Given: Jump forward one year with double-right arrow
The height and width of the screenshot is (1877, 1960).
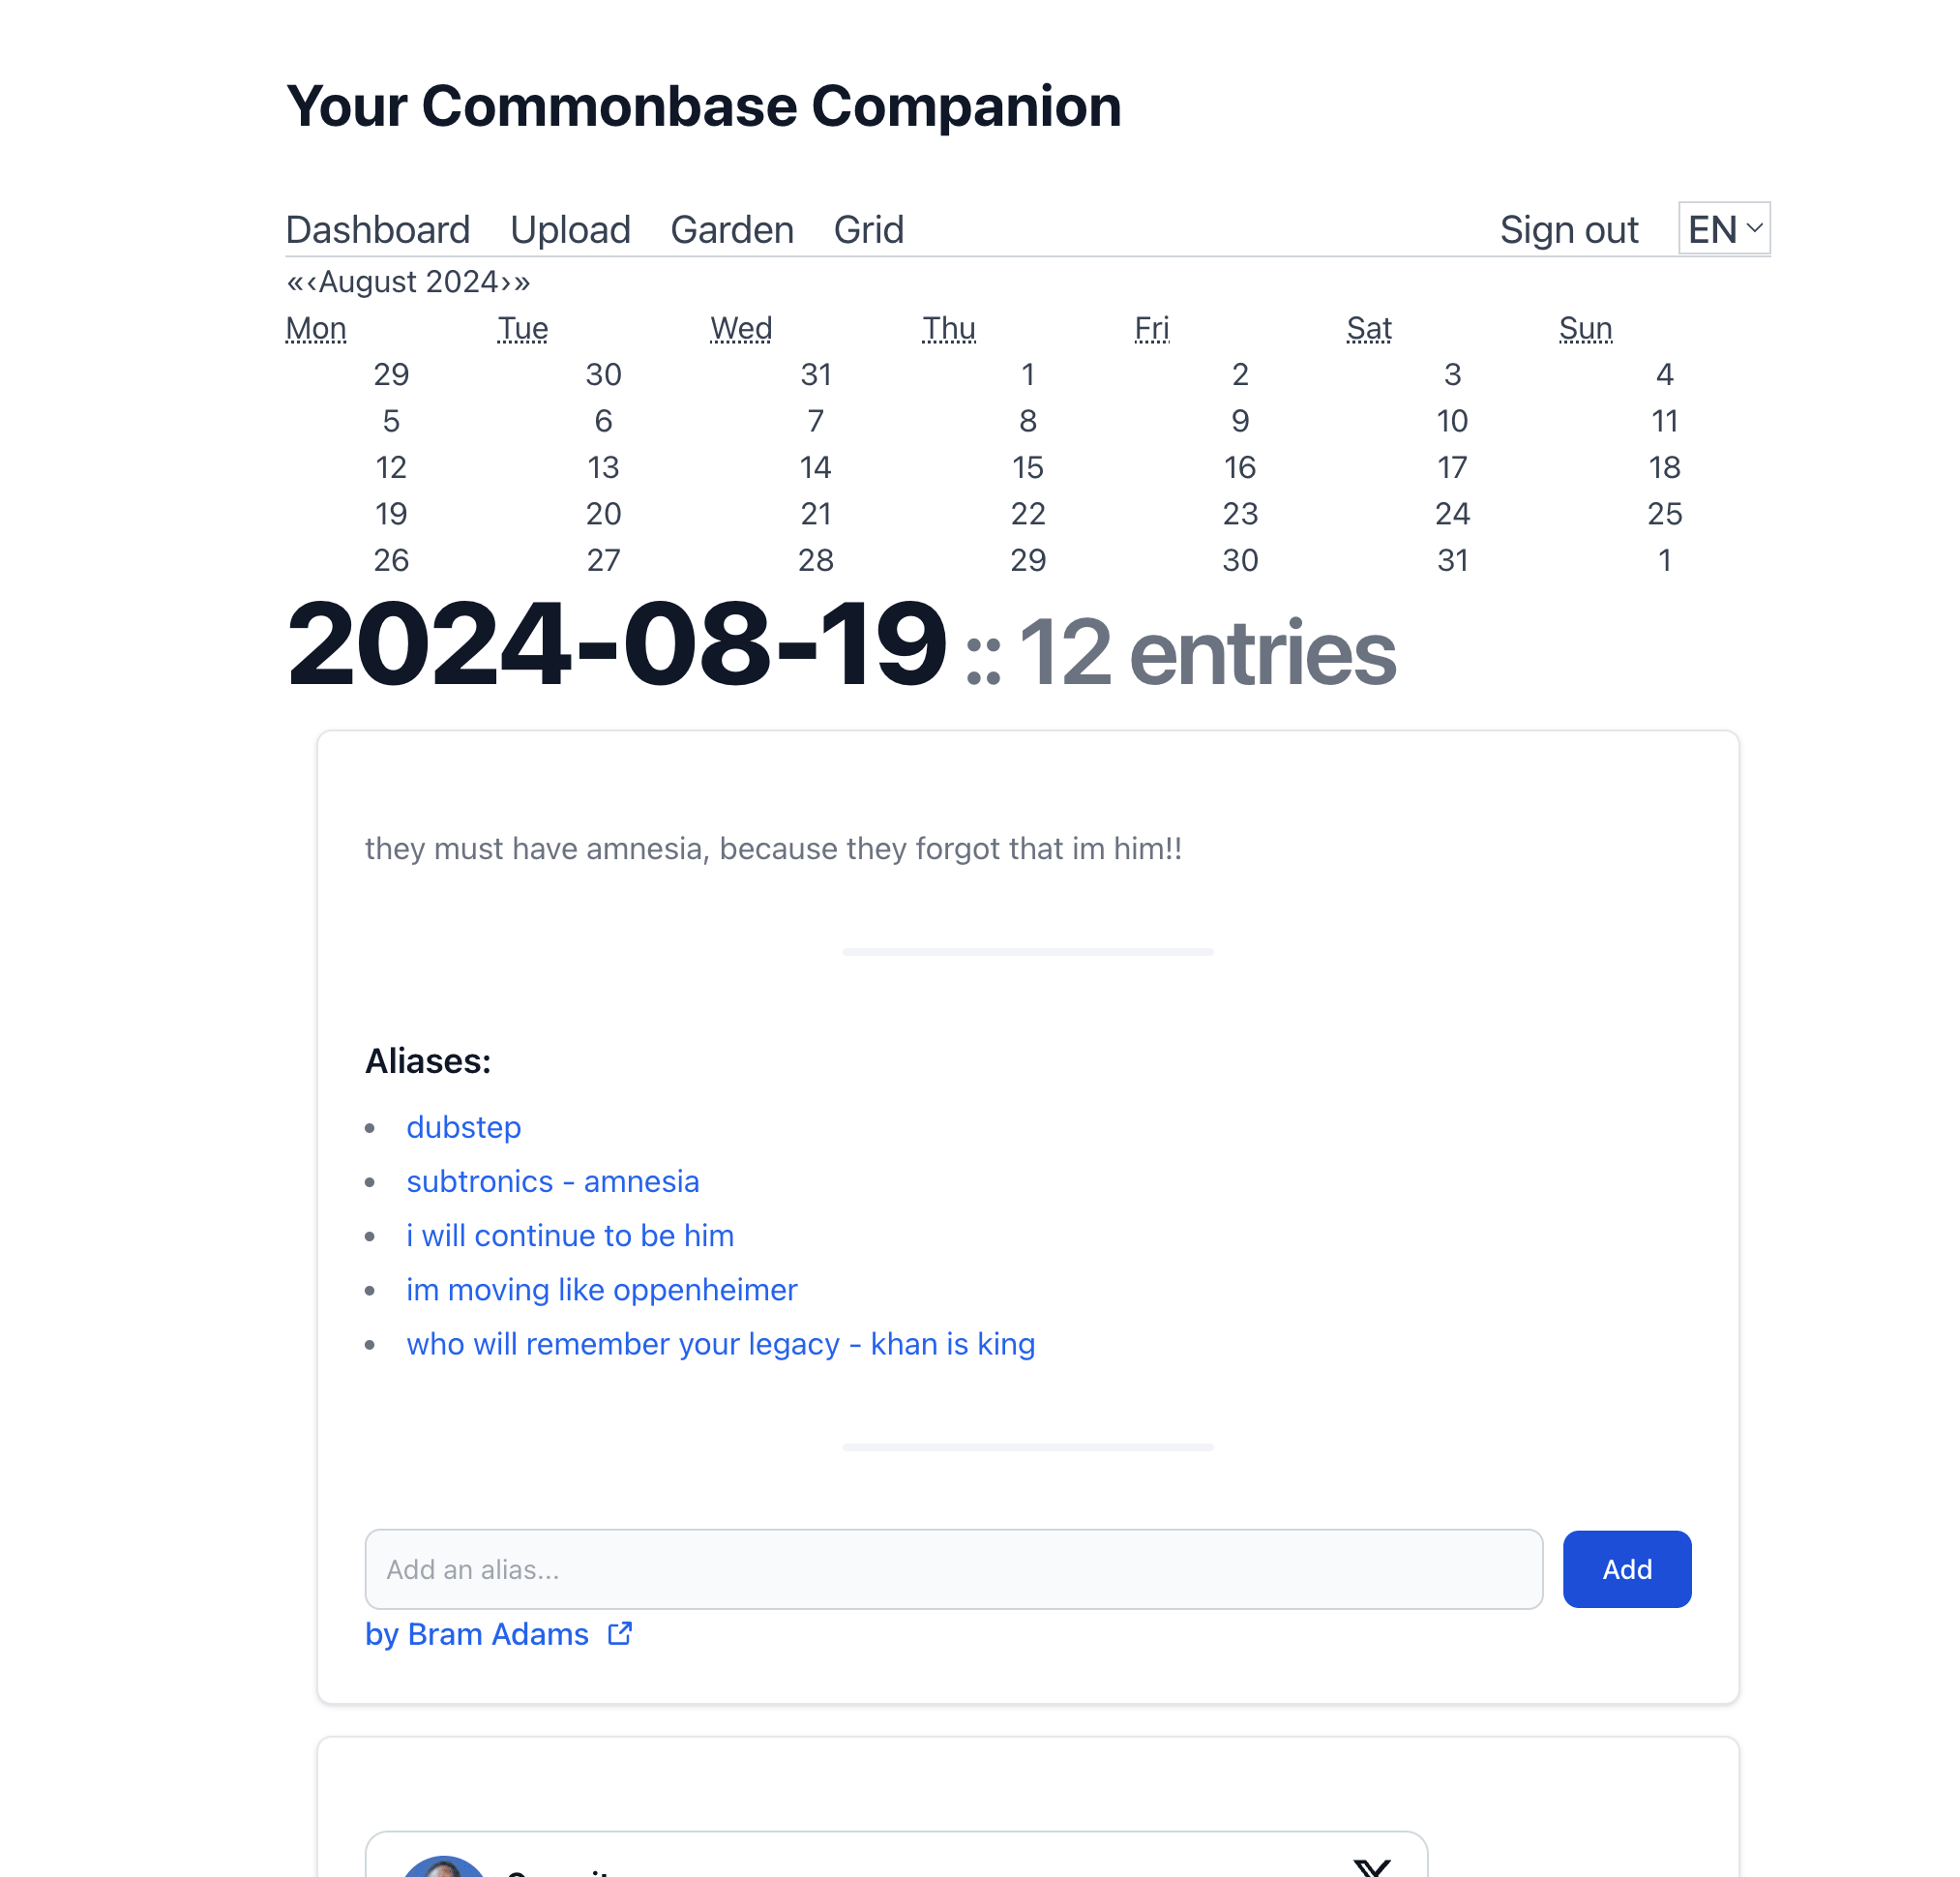Looking at the screenshot, I should point(522,282).
